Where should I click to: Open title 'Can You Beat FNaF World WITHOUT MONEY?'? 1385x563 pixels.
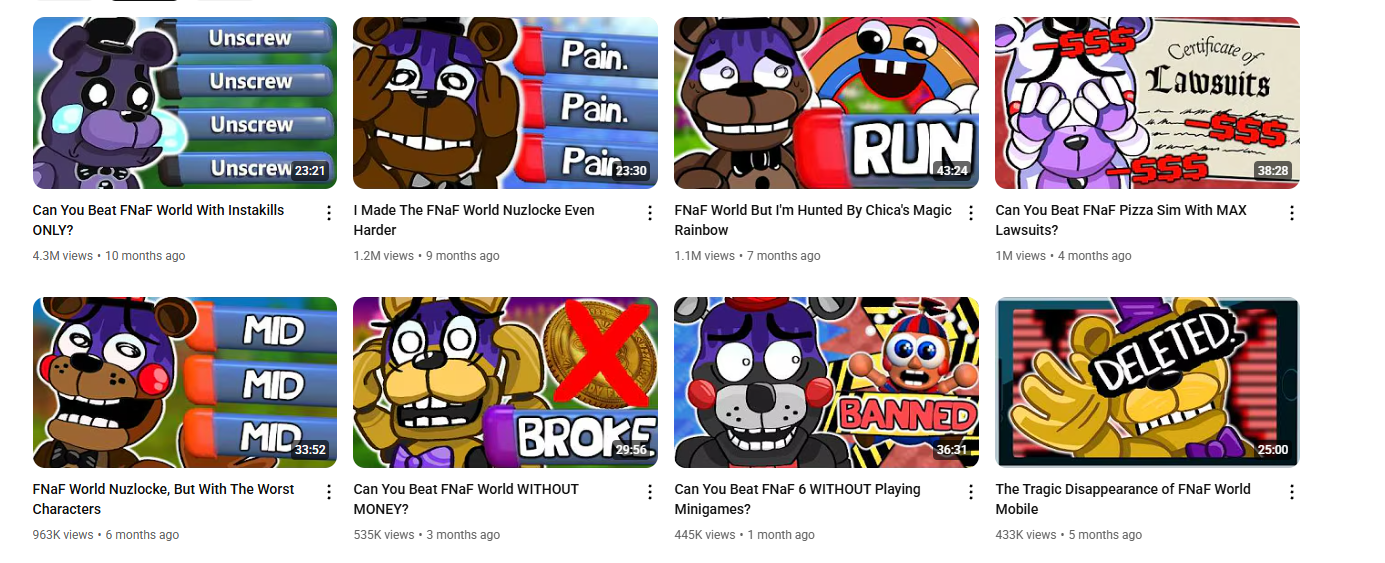click(x=467, y=499)
